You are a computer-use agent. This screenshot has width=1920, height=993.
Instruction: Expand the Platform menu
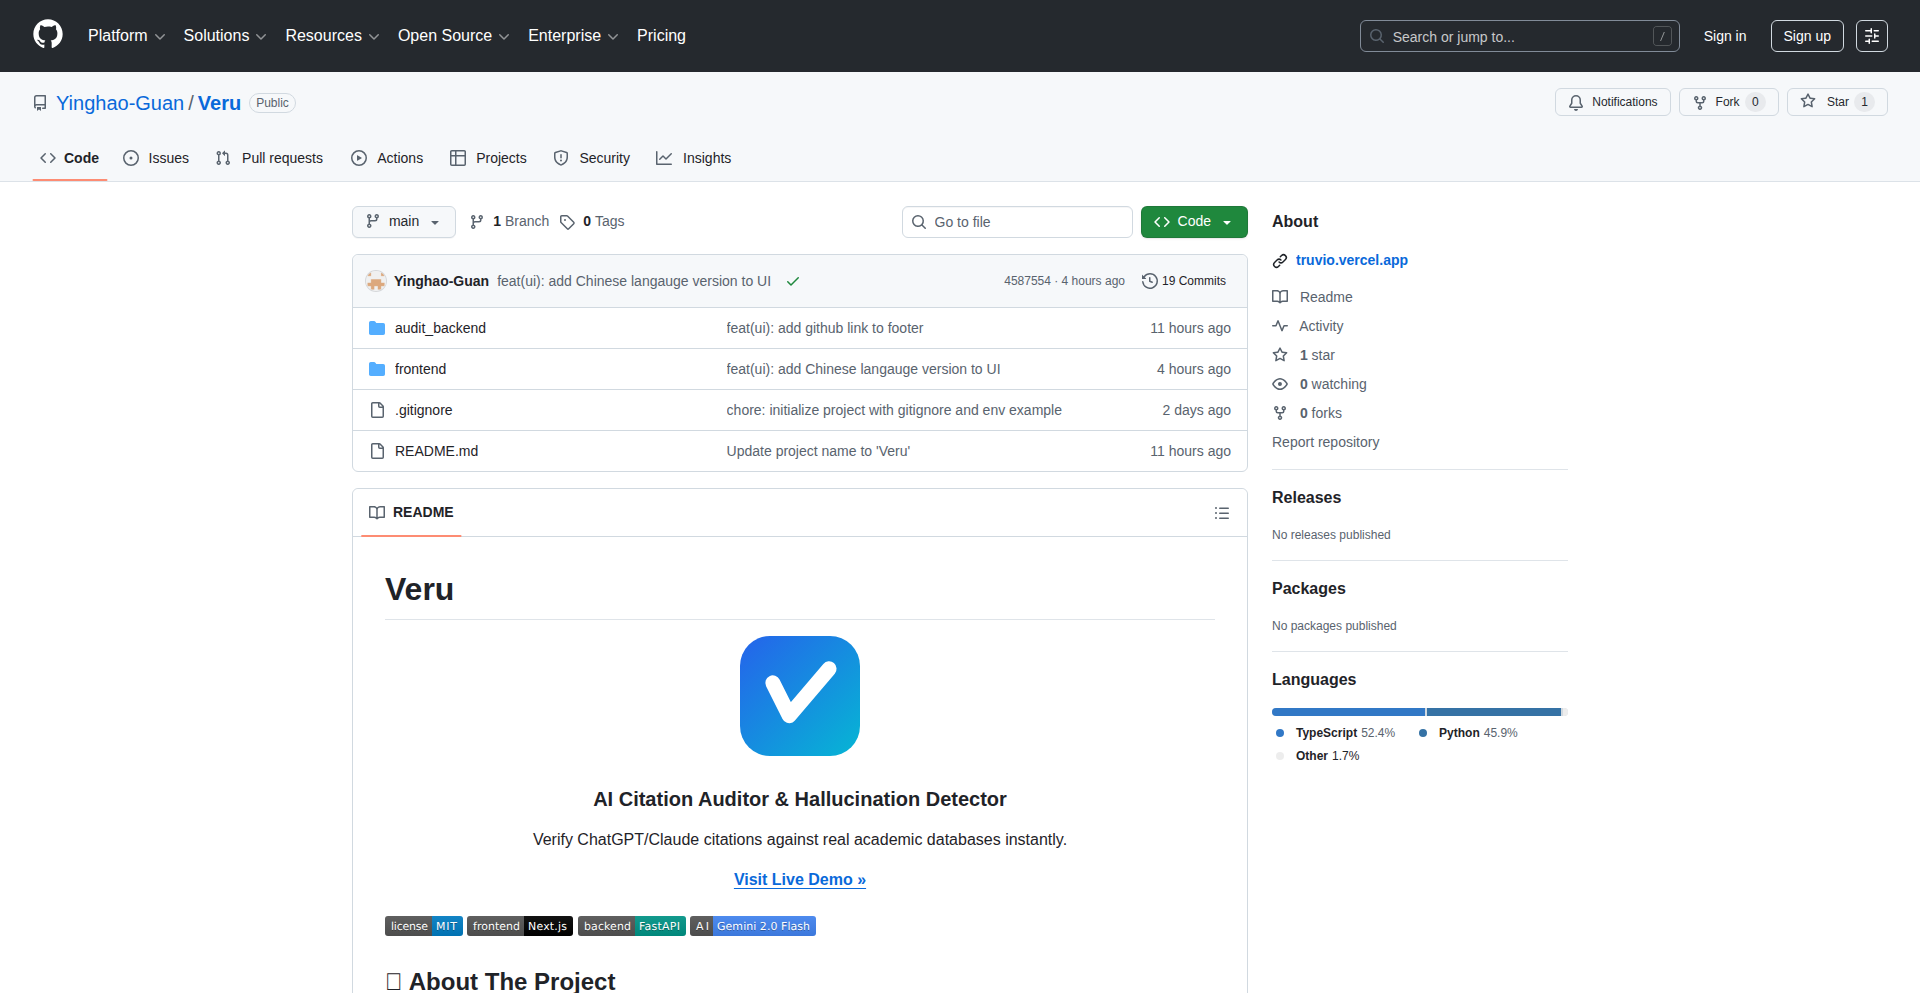coord(126,36)
